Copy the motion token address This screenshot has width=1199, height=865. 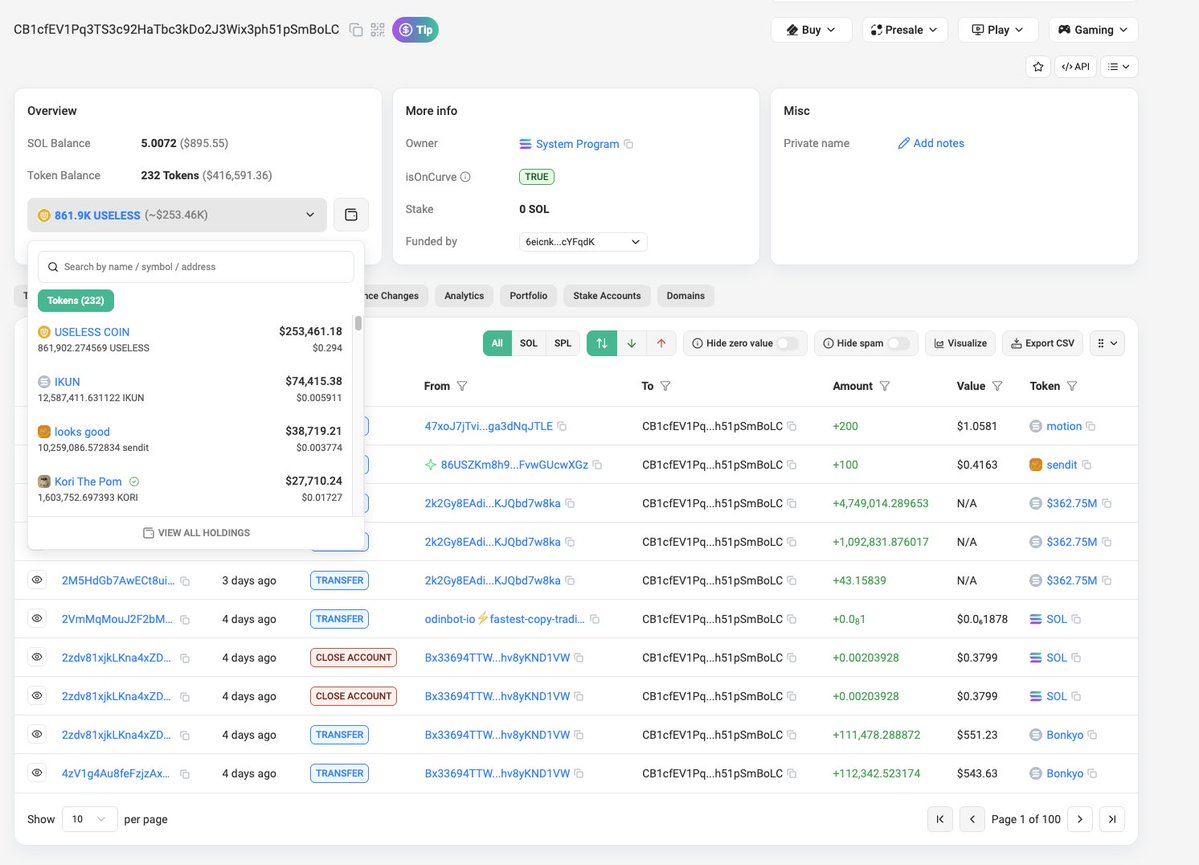click(x=1090, y=426)
